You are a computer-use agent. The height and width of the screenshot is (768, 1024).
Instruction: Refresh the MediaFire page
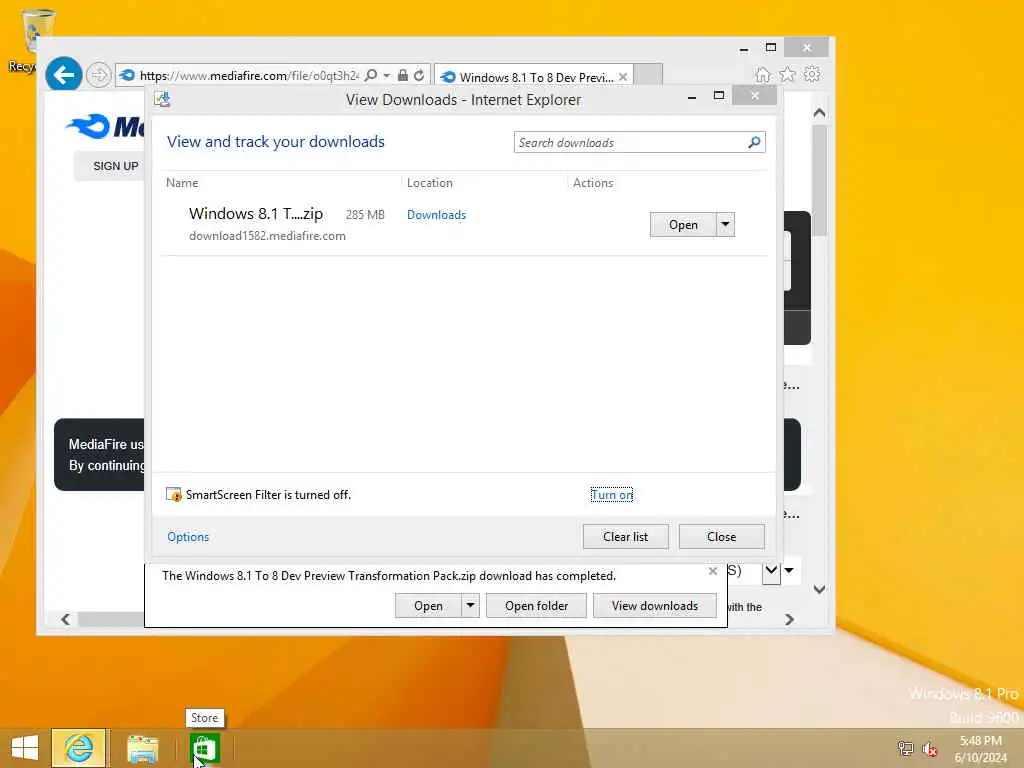coord(419,75)
